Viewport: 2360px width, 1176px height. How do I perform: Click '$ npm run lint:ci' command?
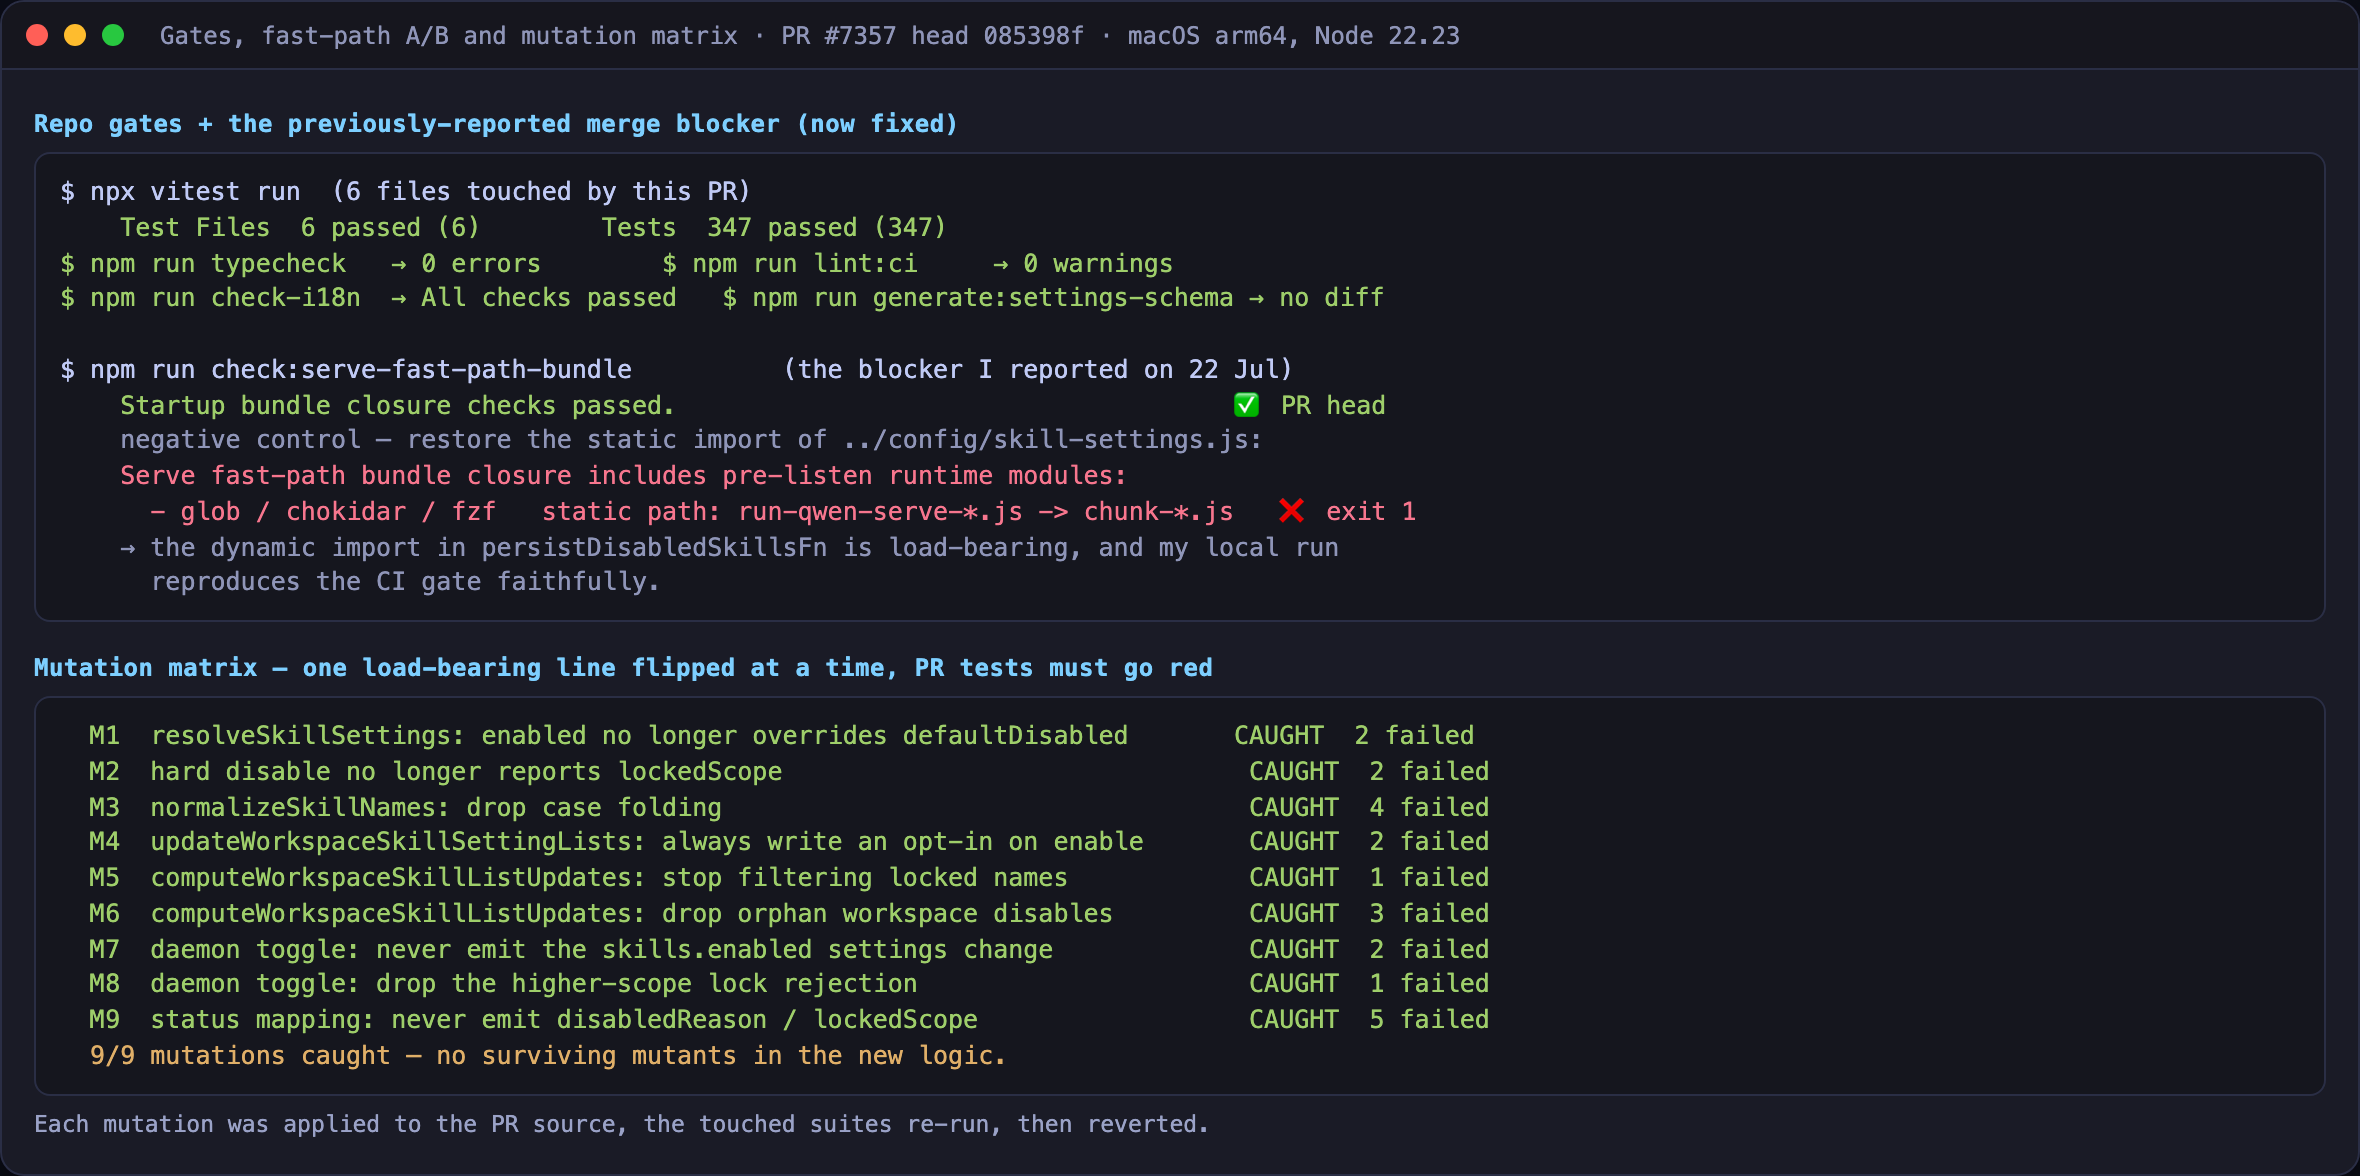[790, 263]
